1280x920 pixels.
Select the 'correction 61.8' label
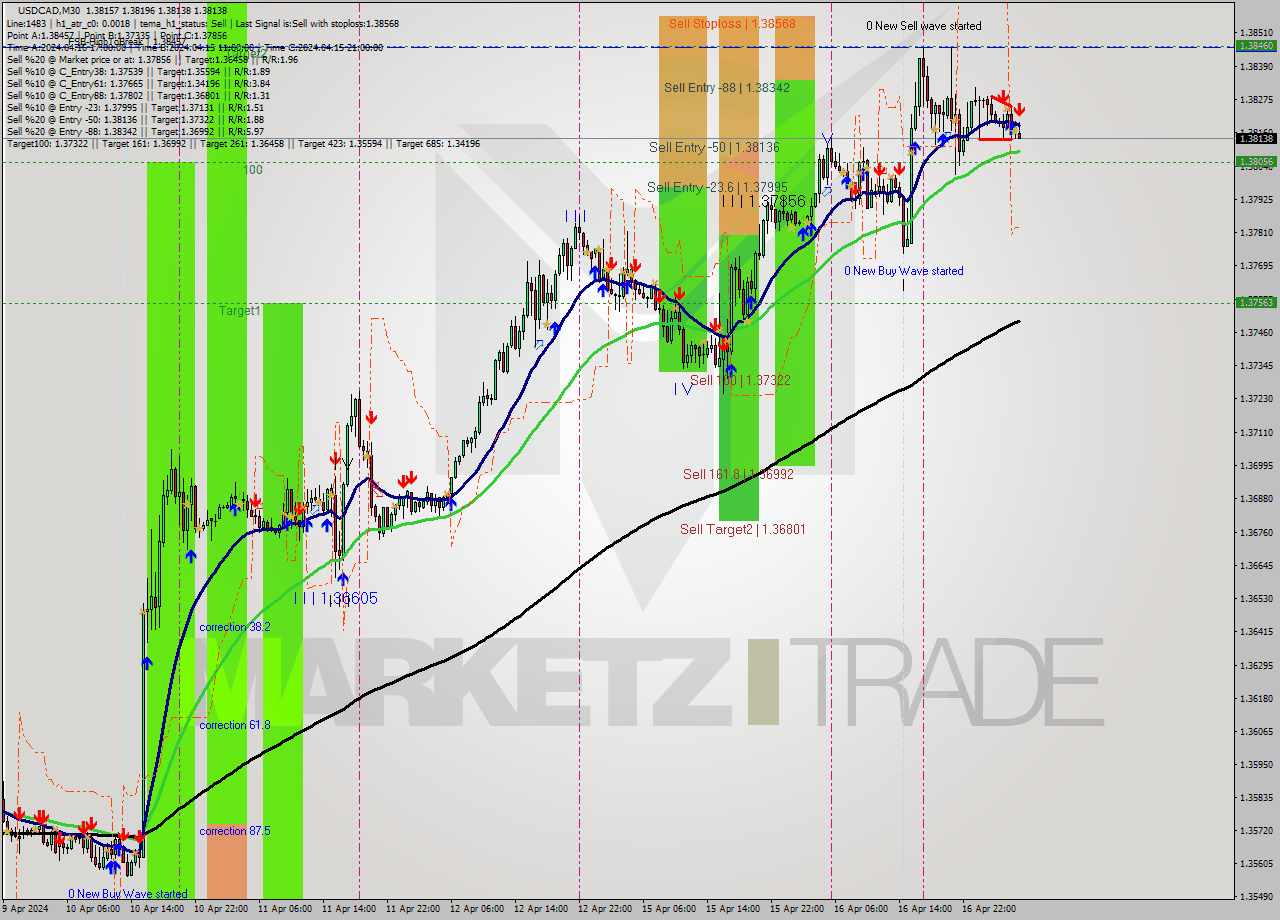[234, 725]
